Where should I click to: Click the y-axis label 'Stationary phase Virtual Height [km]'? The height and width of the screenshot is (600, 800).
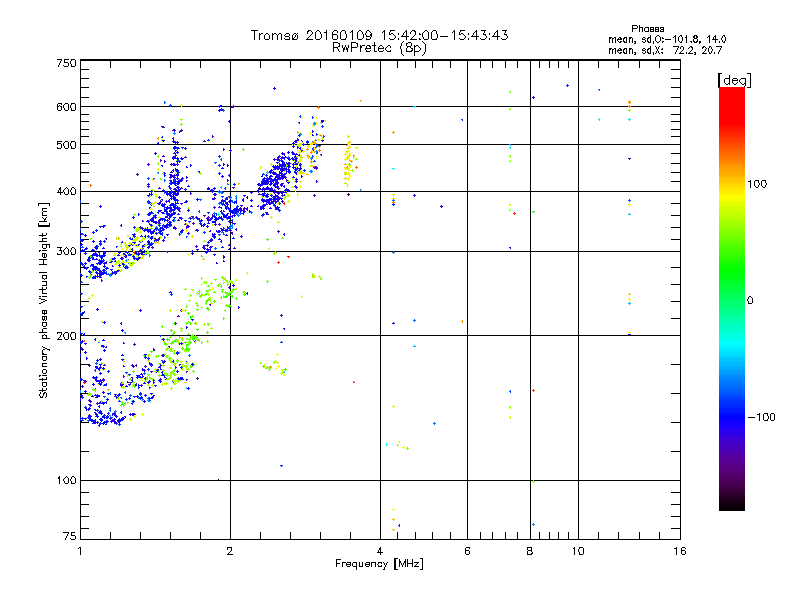coord(43,300)
